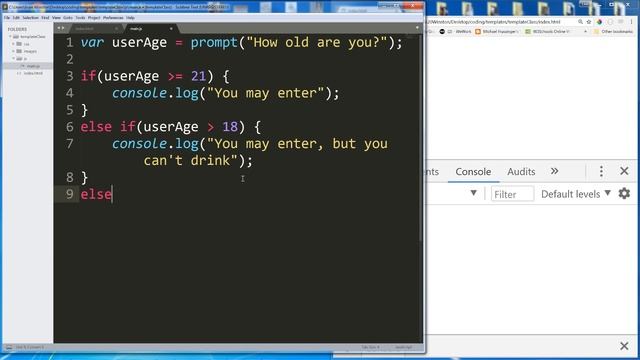
Task: Click the number 18 in else if condition
Action: tap(230, 127)
